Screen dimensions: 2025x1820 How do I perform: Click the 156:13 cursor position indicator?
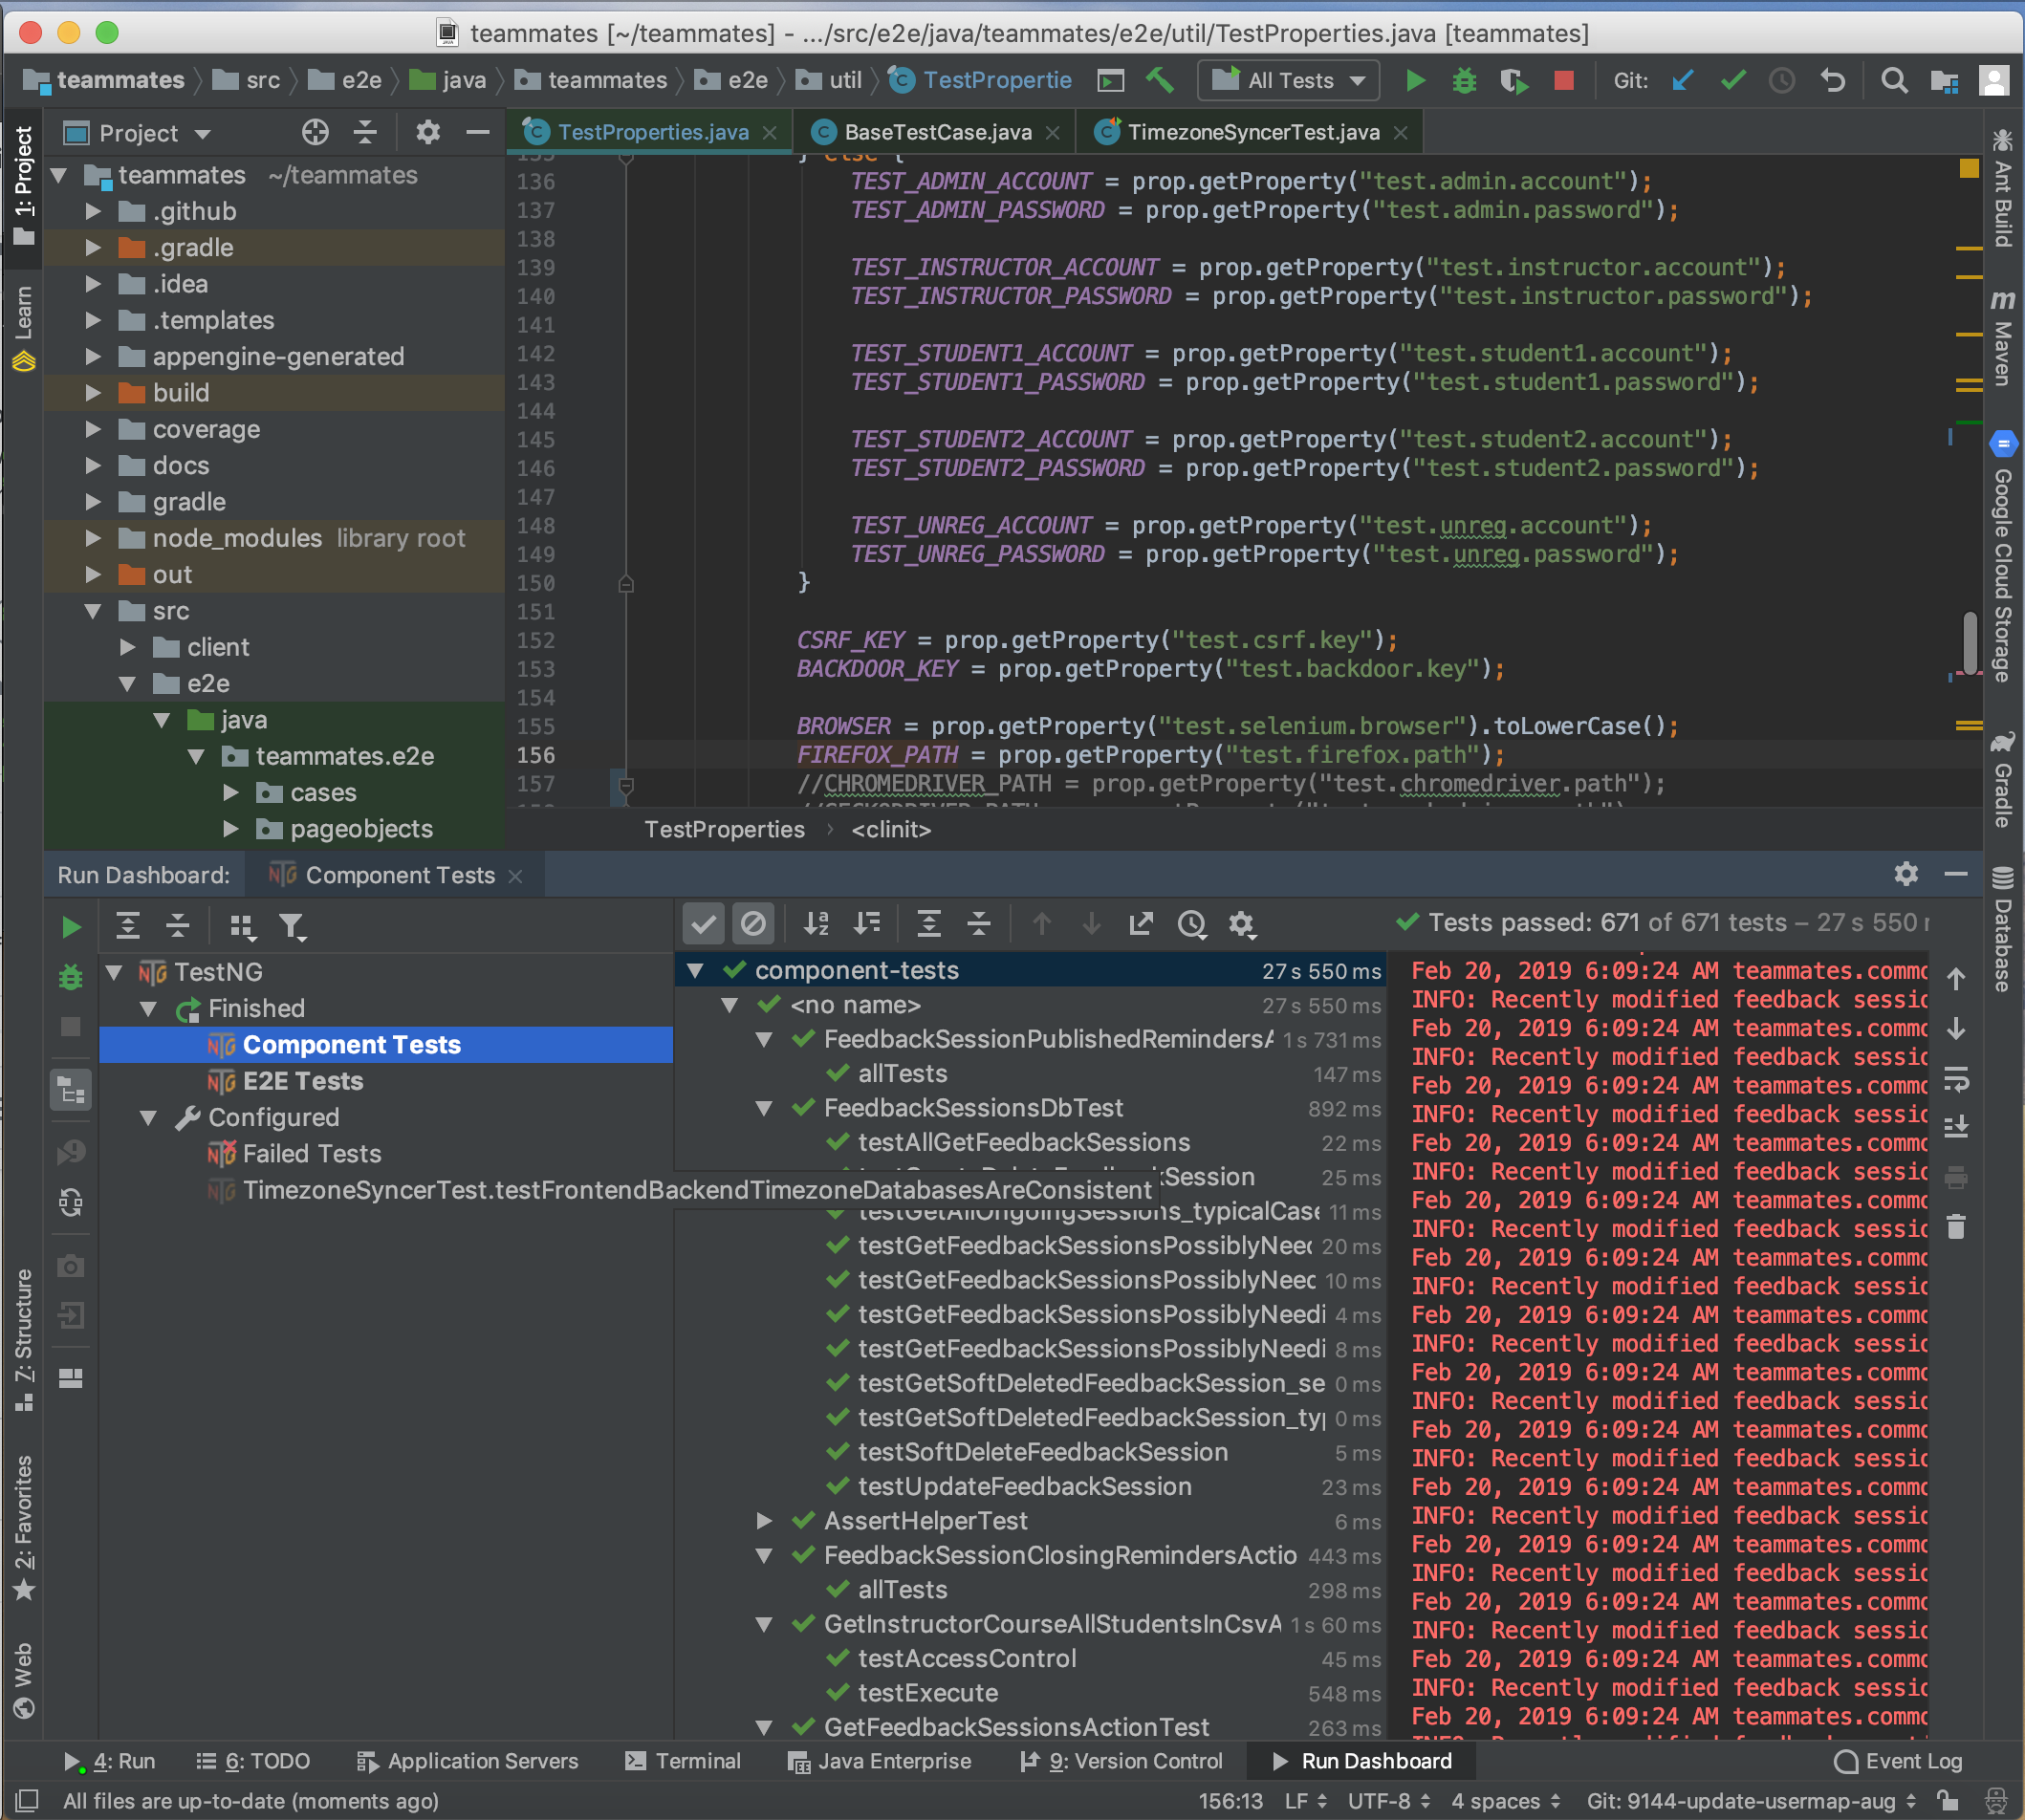point(1230,1801)
